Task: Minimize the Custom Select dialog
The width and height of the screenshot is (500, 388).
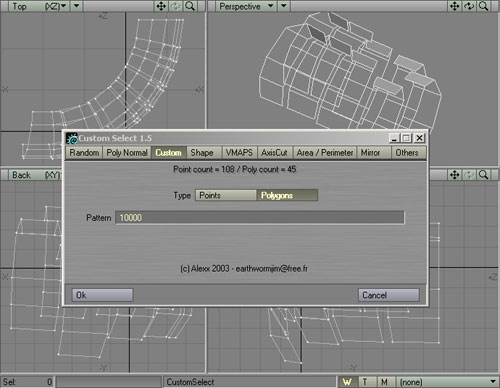Action: [x=394, y=138]
